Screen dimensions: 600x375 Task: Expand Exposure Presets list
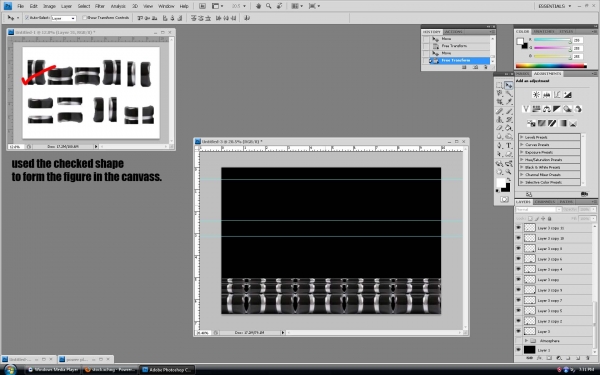coord(522,152)
